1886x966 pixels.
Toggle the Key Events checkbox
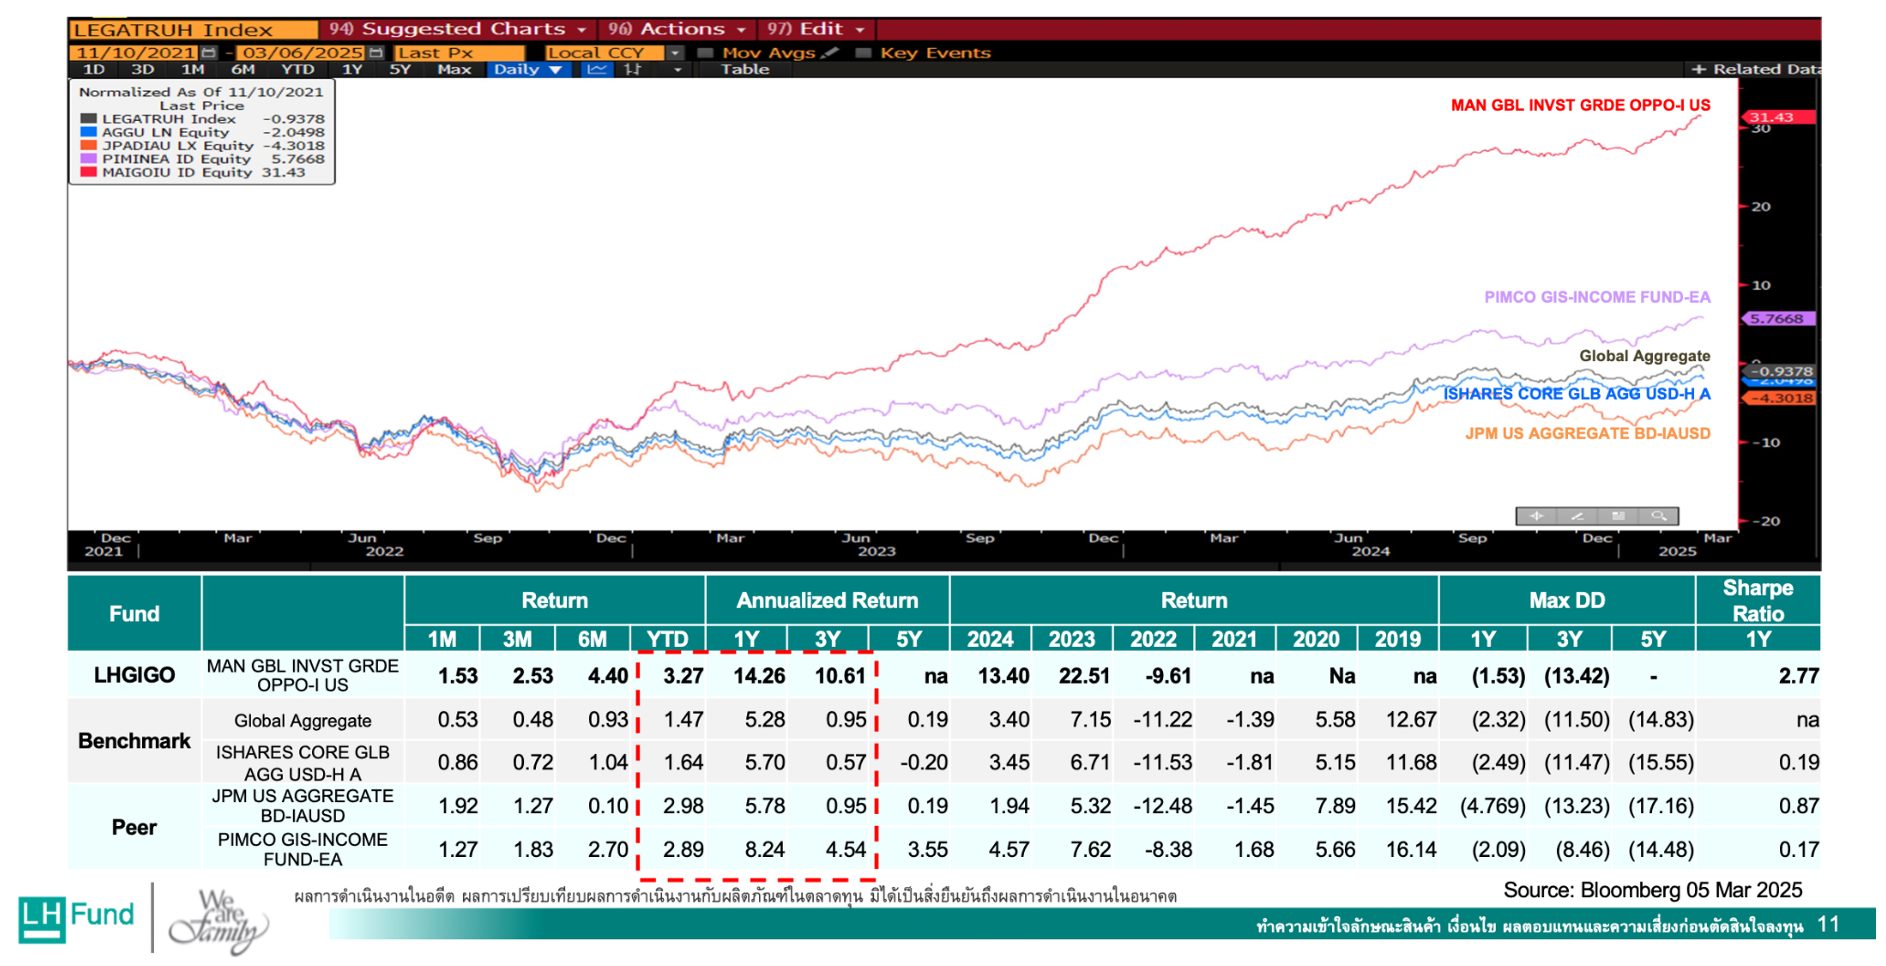(864, 53)
